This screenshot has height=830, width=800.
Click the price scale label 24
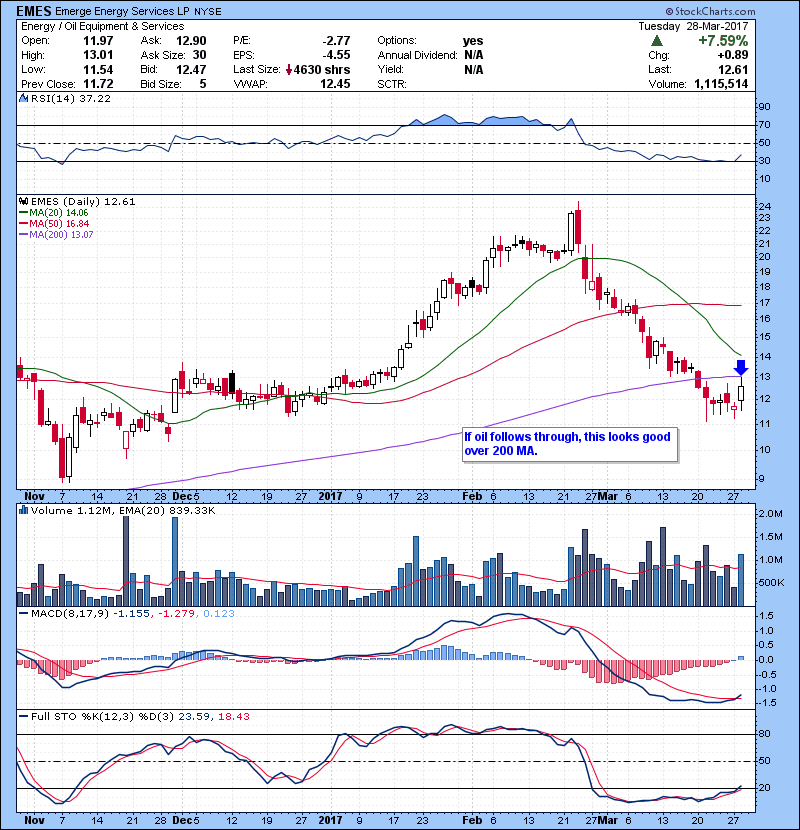click(x=764, y=207)
